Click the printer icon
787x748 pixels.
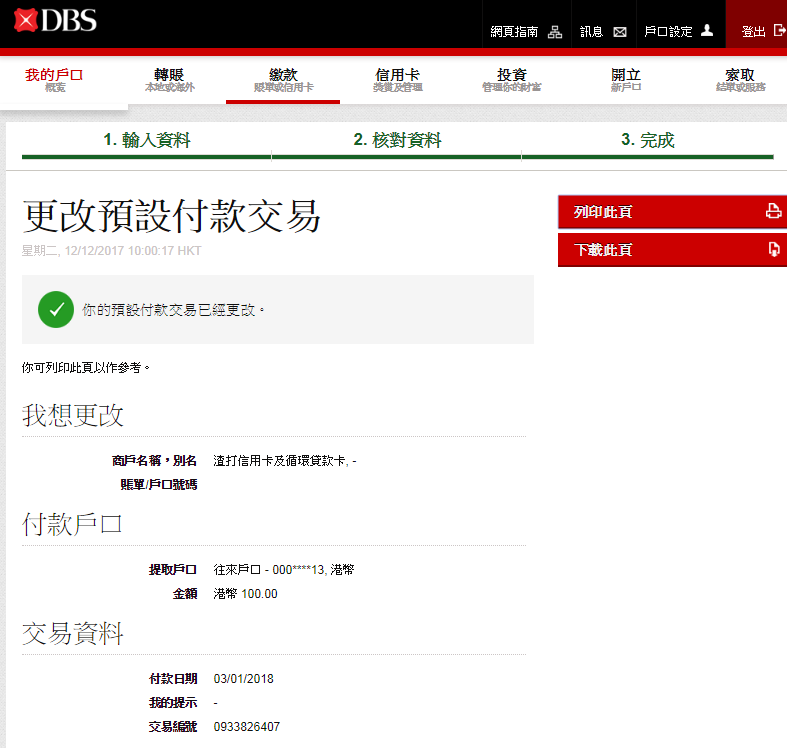point(772,211)
